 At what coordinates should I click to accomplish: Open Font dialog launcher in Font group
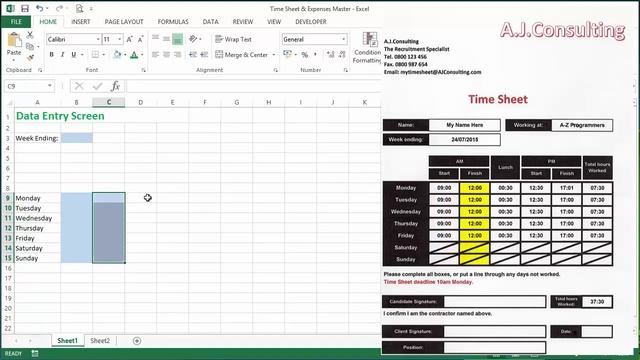tap(143, 70)
